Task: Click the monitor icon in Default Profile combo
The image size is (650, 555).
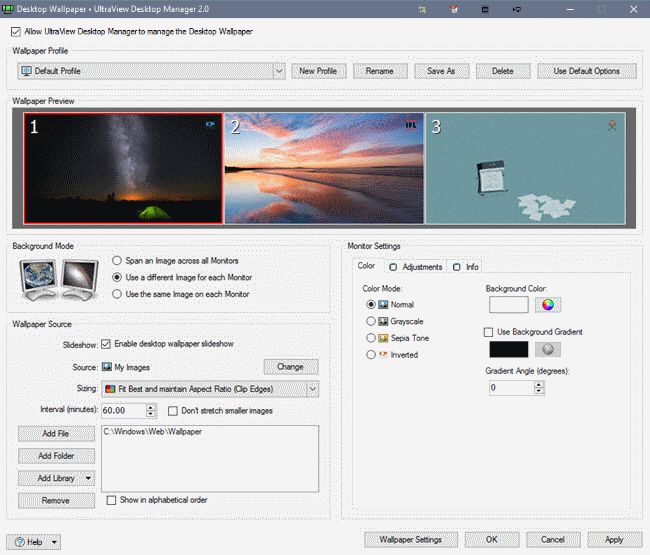Action: [27, 71]
